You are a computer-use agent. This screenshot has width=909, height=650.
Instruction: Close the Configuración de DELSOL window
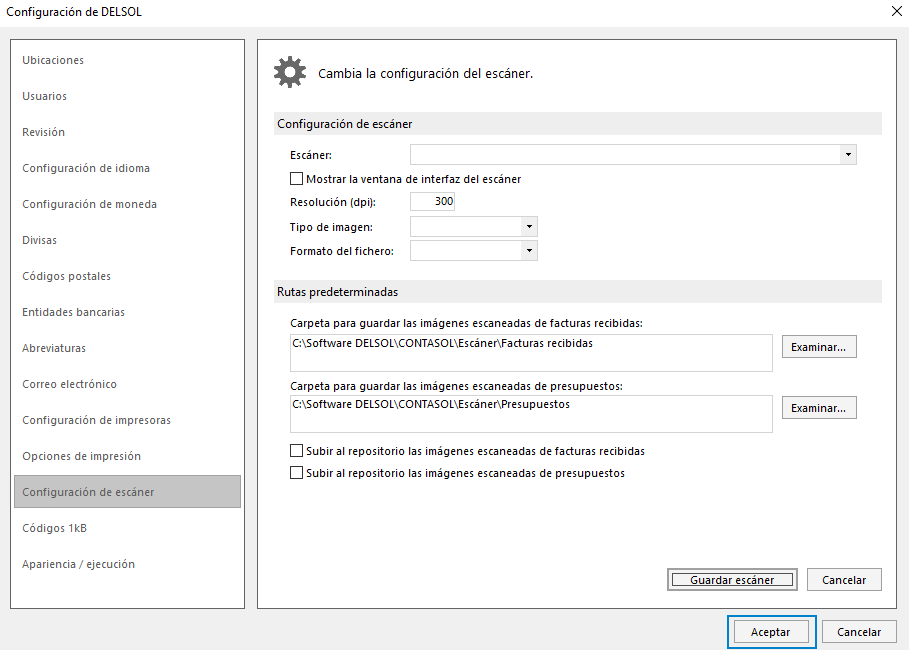click(x=896, y=11)
